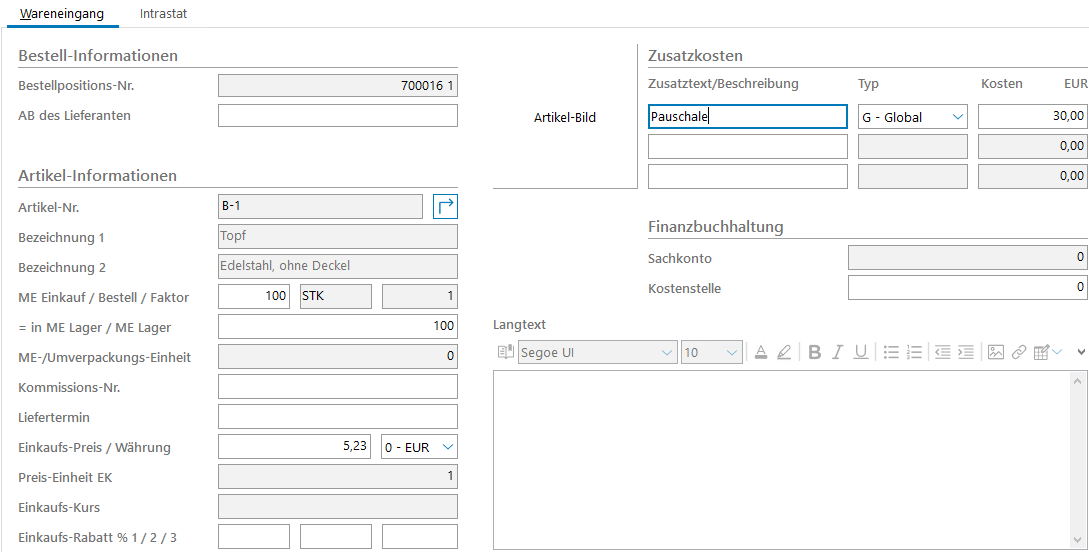Click the text highlight marker icon
This screenshot has height=552, width=1089.
[784, 352]
